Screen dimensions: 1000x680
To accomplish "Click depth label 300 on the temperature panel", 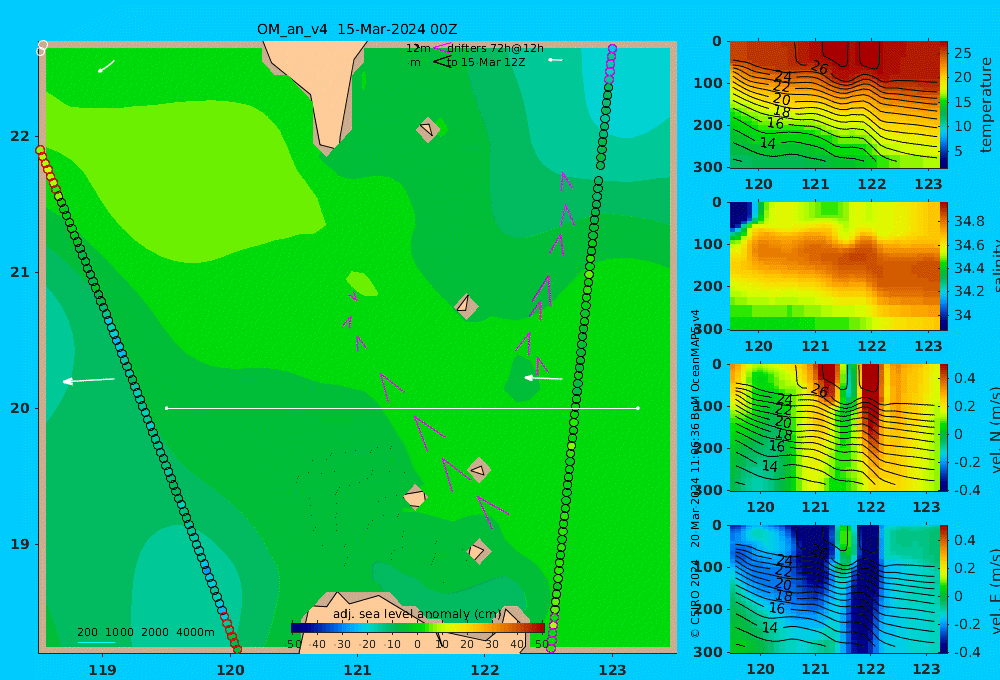I will [x=708, y=166].
